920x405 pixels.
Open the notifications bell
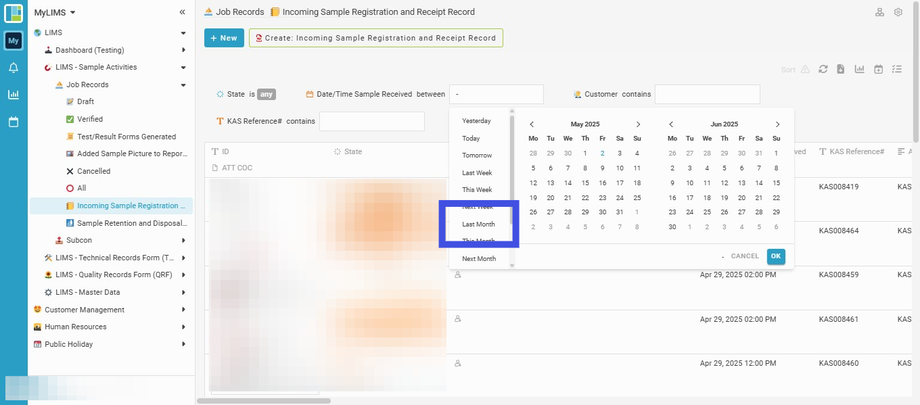(13, 68)
